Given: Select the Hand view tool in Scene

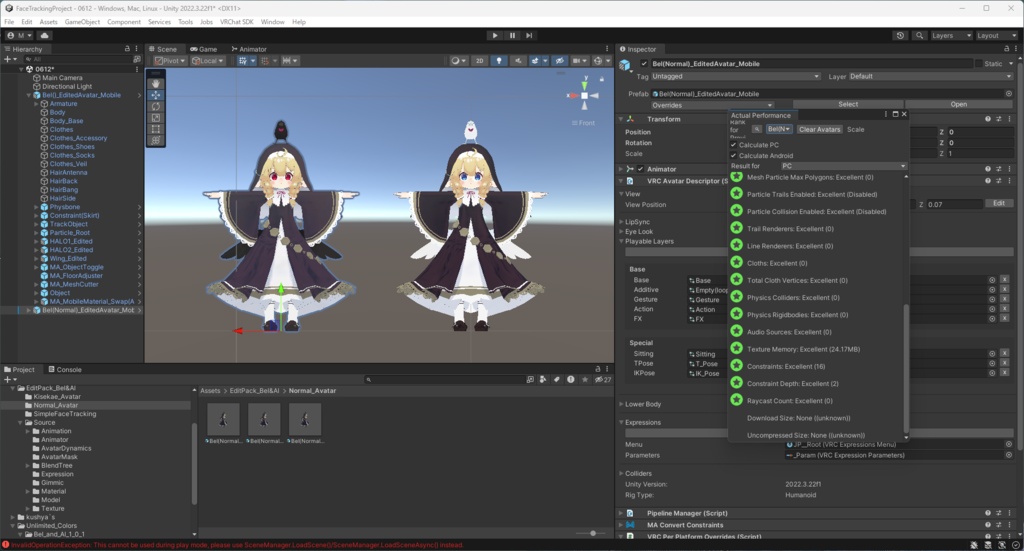Looking at the screenshot, I should coord(155,84).
